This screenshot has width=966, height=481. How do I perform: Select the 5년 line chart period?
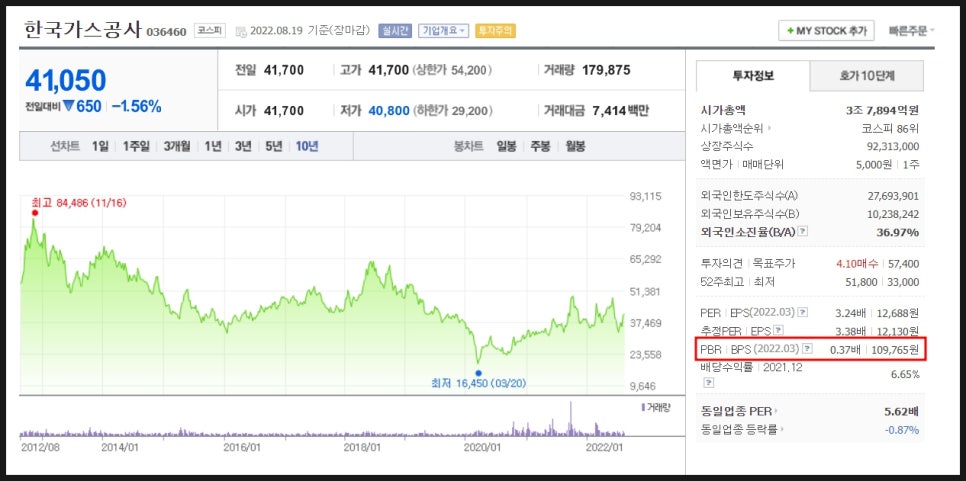(x=274, y=147)
